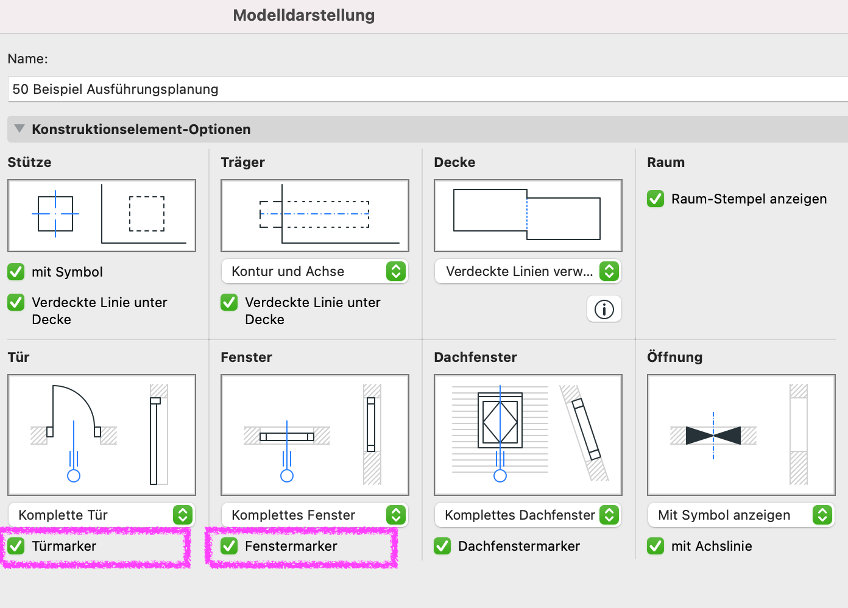
Task: Toggle the mit Achslinie checkbox
Action: pos(656,546)
